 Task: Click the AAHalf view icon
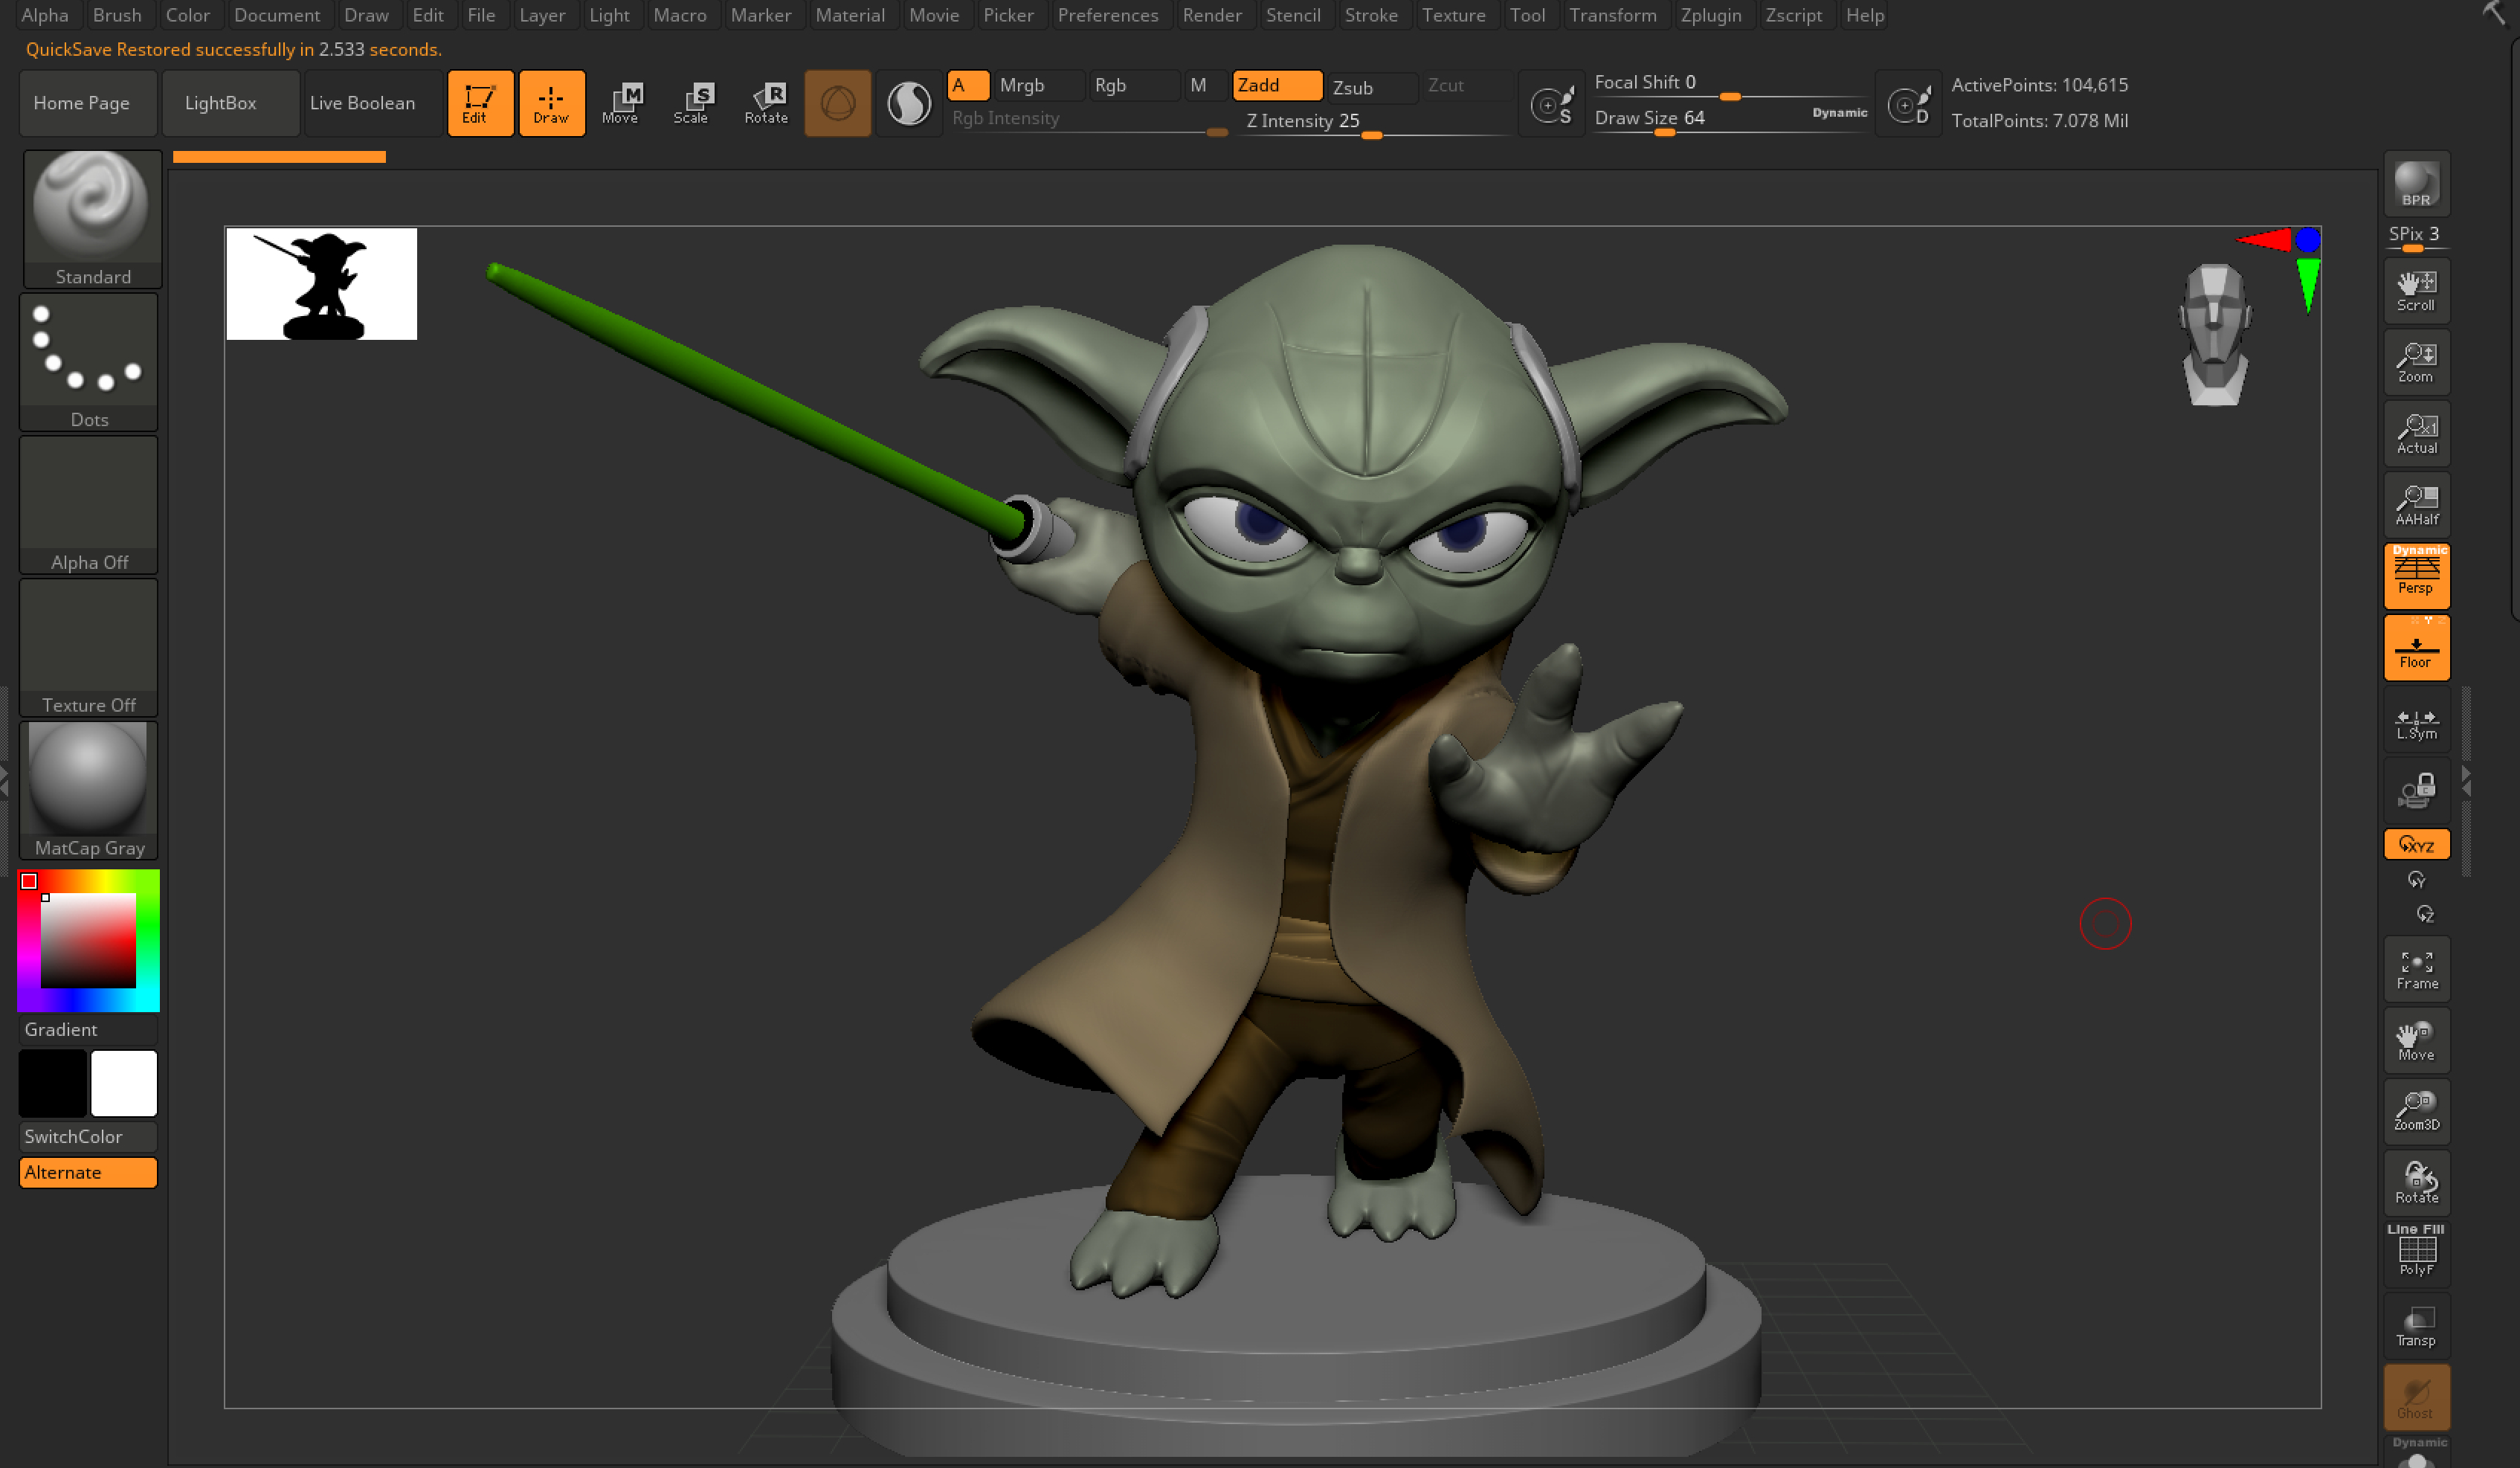click(2416, 505)
